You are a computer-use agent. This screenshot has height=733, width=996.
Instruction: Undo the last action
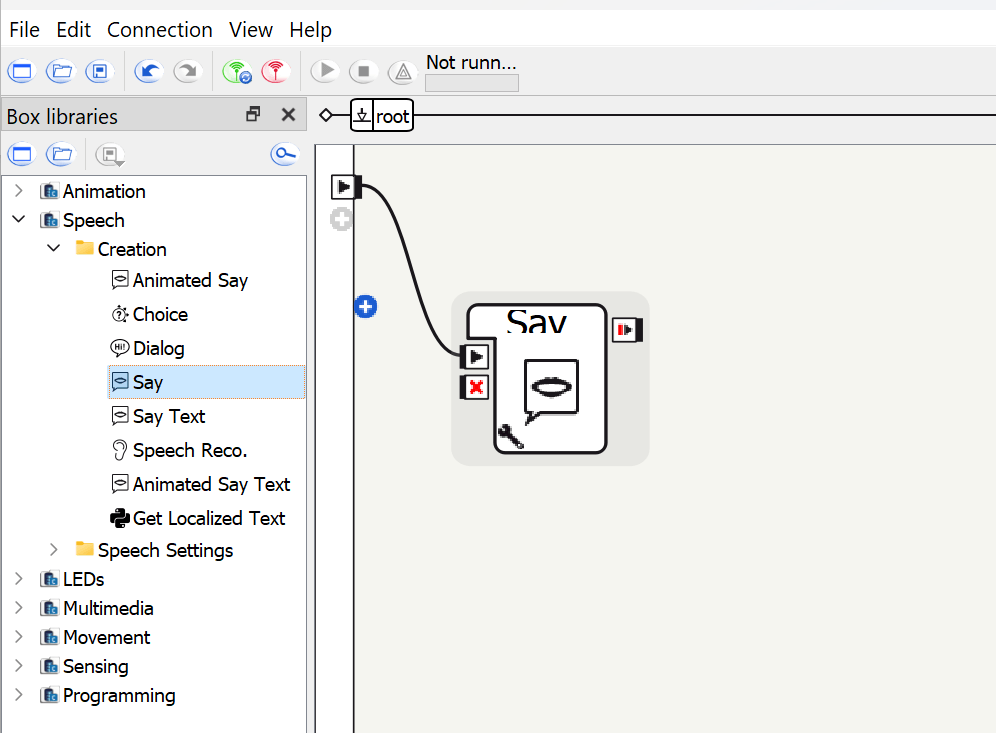coord(149,72)
